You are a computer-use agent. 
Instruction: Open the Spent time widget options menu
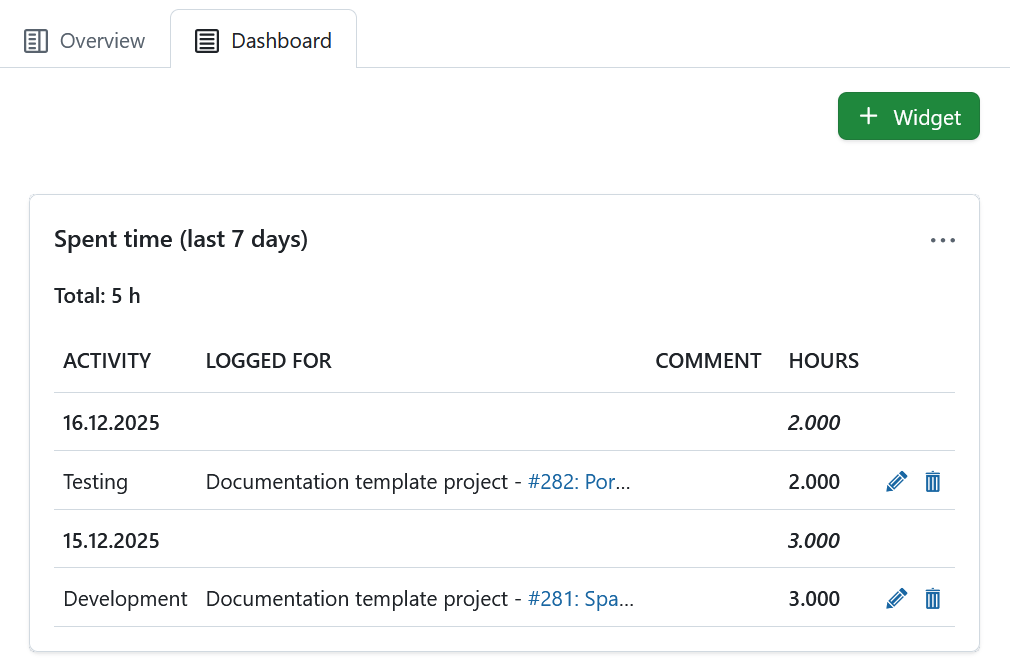[x=942, y=239]
